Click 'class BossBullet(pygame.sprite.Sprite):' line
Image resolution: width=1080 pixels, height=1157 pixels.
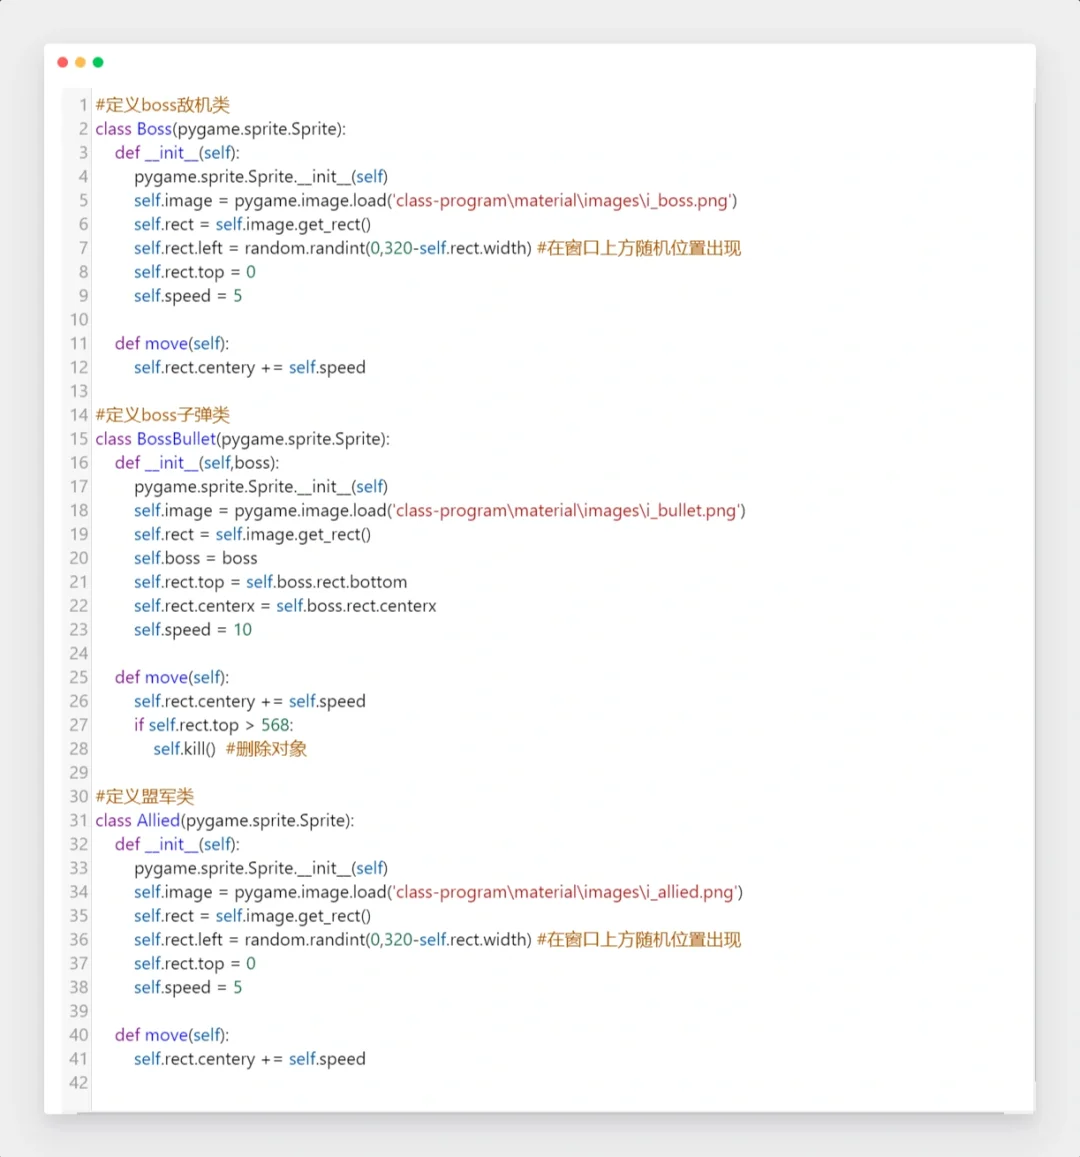point(243,439)
